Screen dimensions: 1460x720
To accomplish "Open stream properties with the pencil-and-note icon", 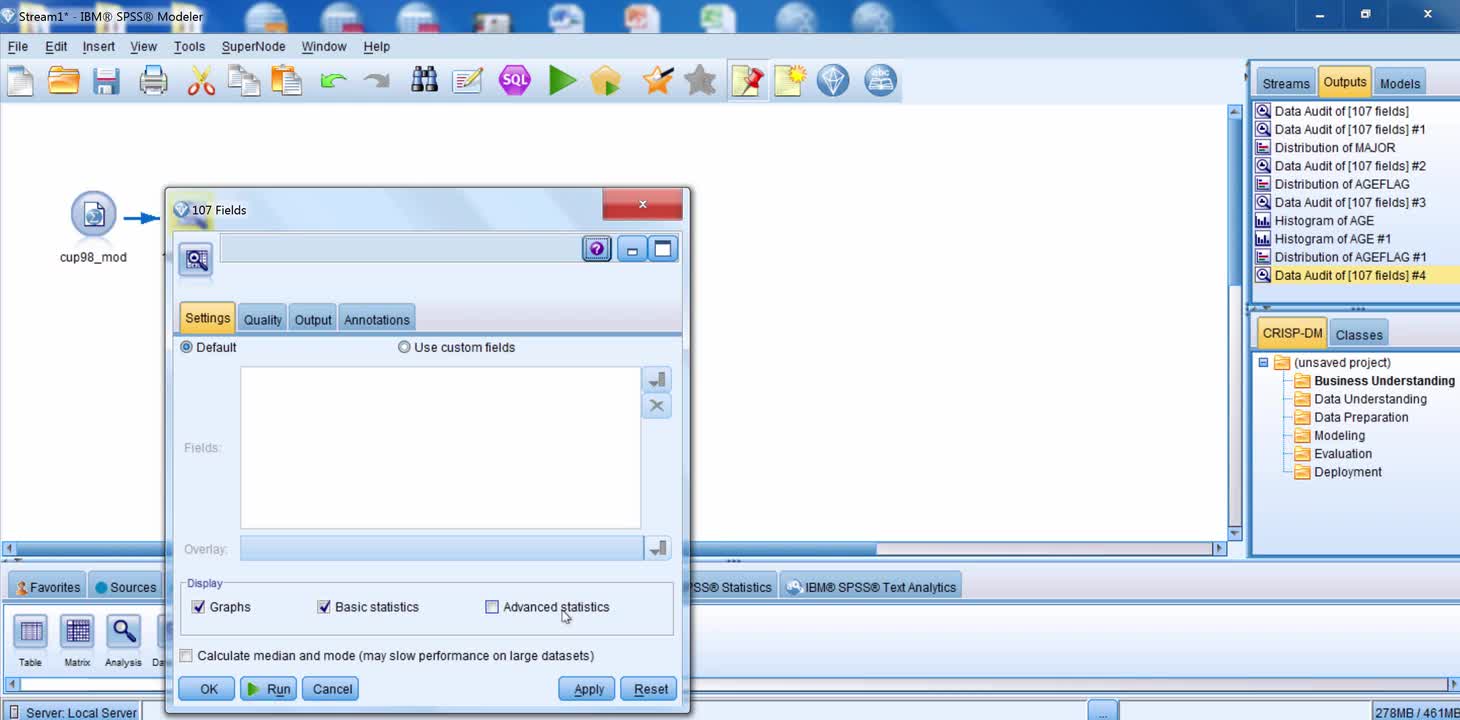I will point(467,81).
